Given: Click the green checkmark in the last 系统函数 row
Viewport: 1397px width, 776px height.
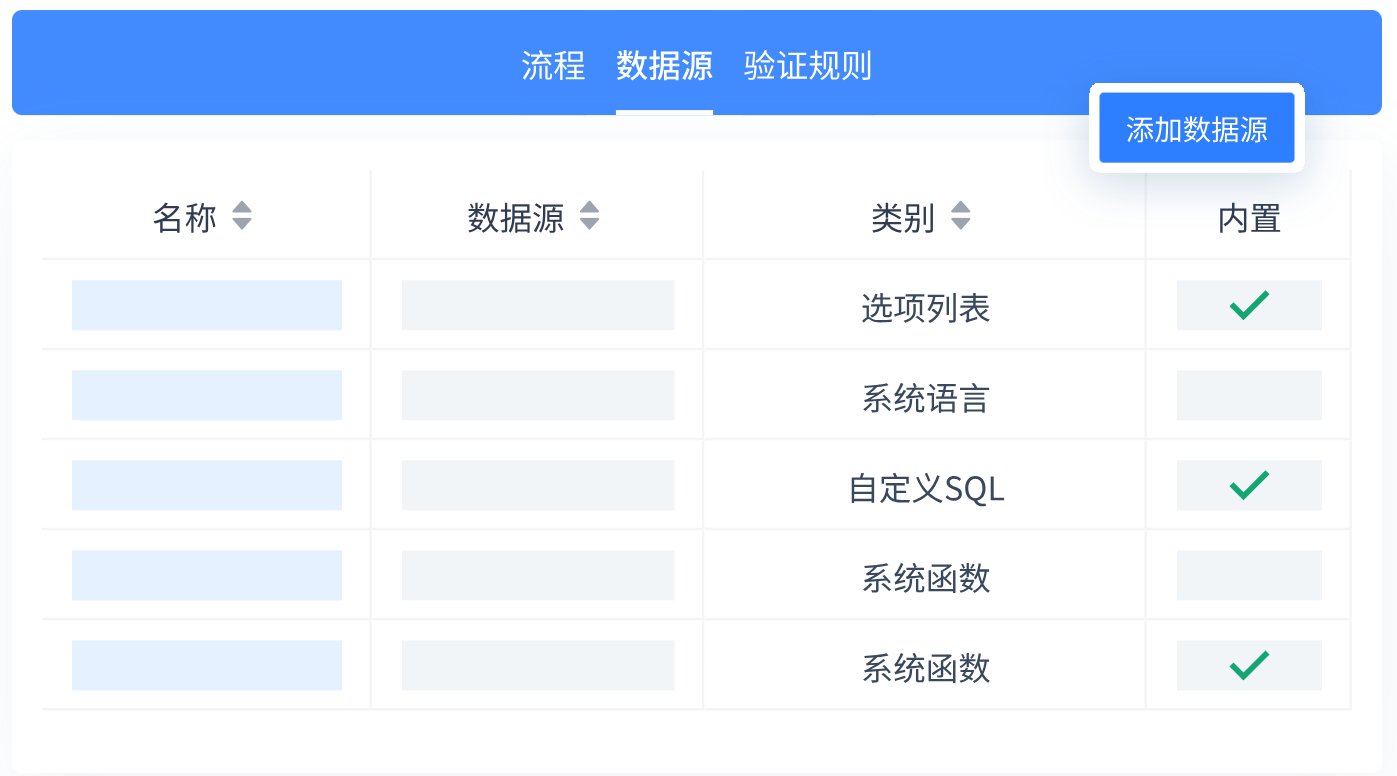Looking at the screenshot, I should (1249, 665).
